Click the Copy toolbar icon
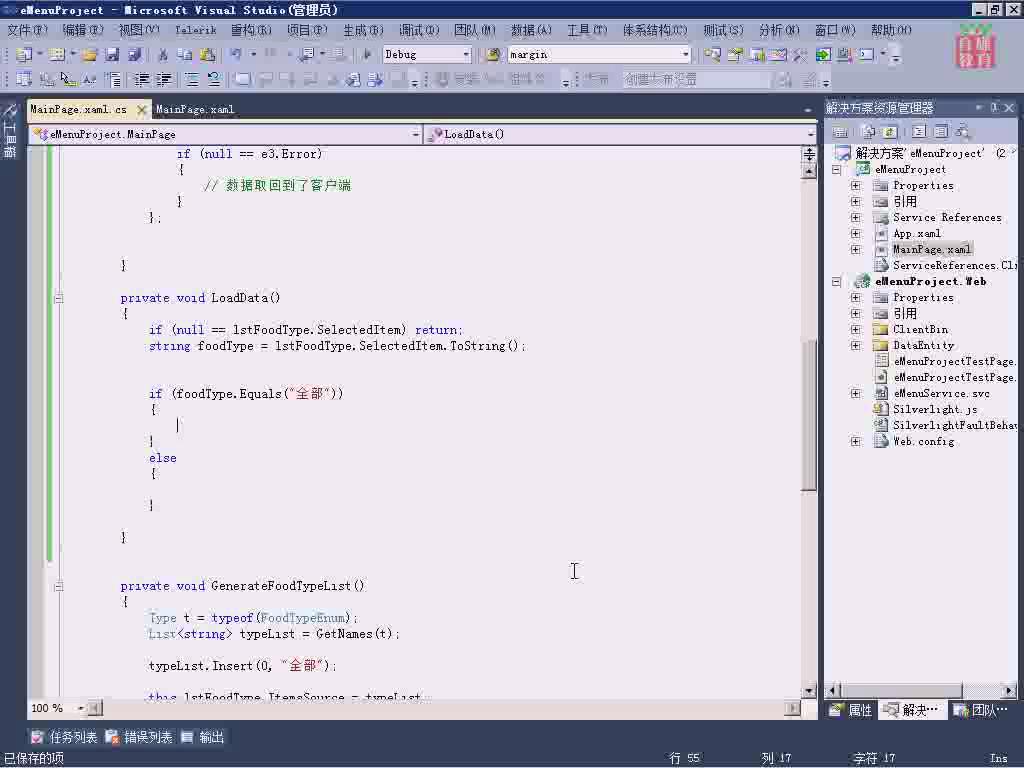Viewport: 1024px width, 768px height. point(185,55)
